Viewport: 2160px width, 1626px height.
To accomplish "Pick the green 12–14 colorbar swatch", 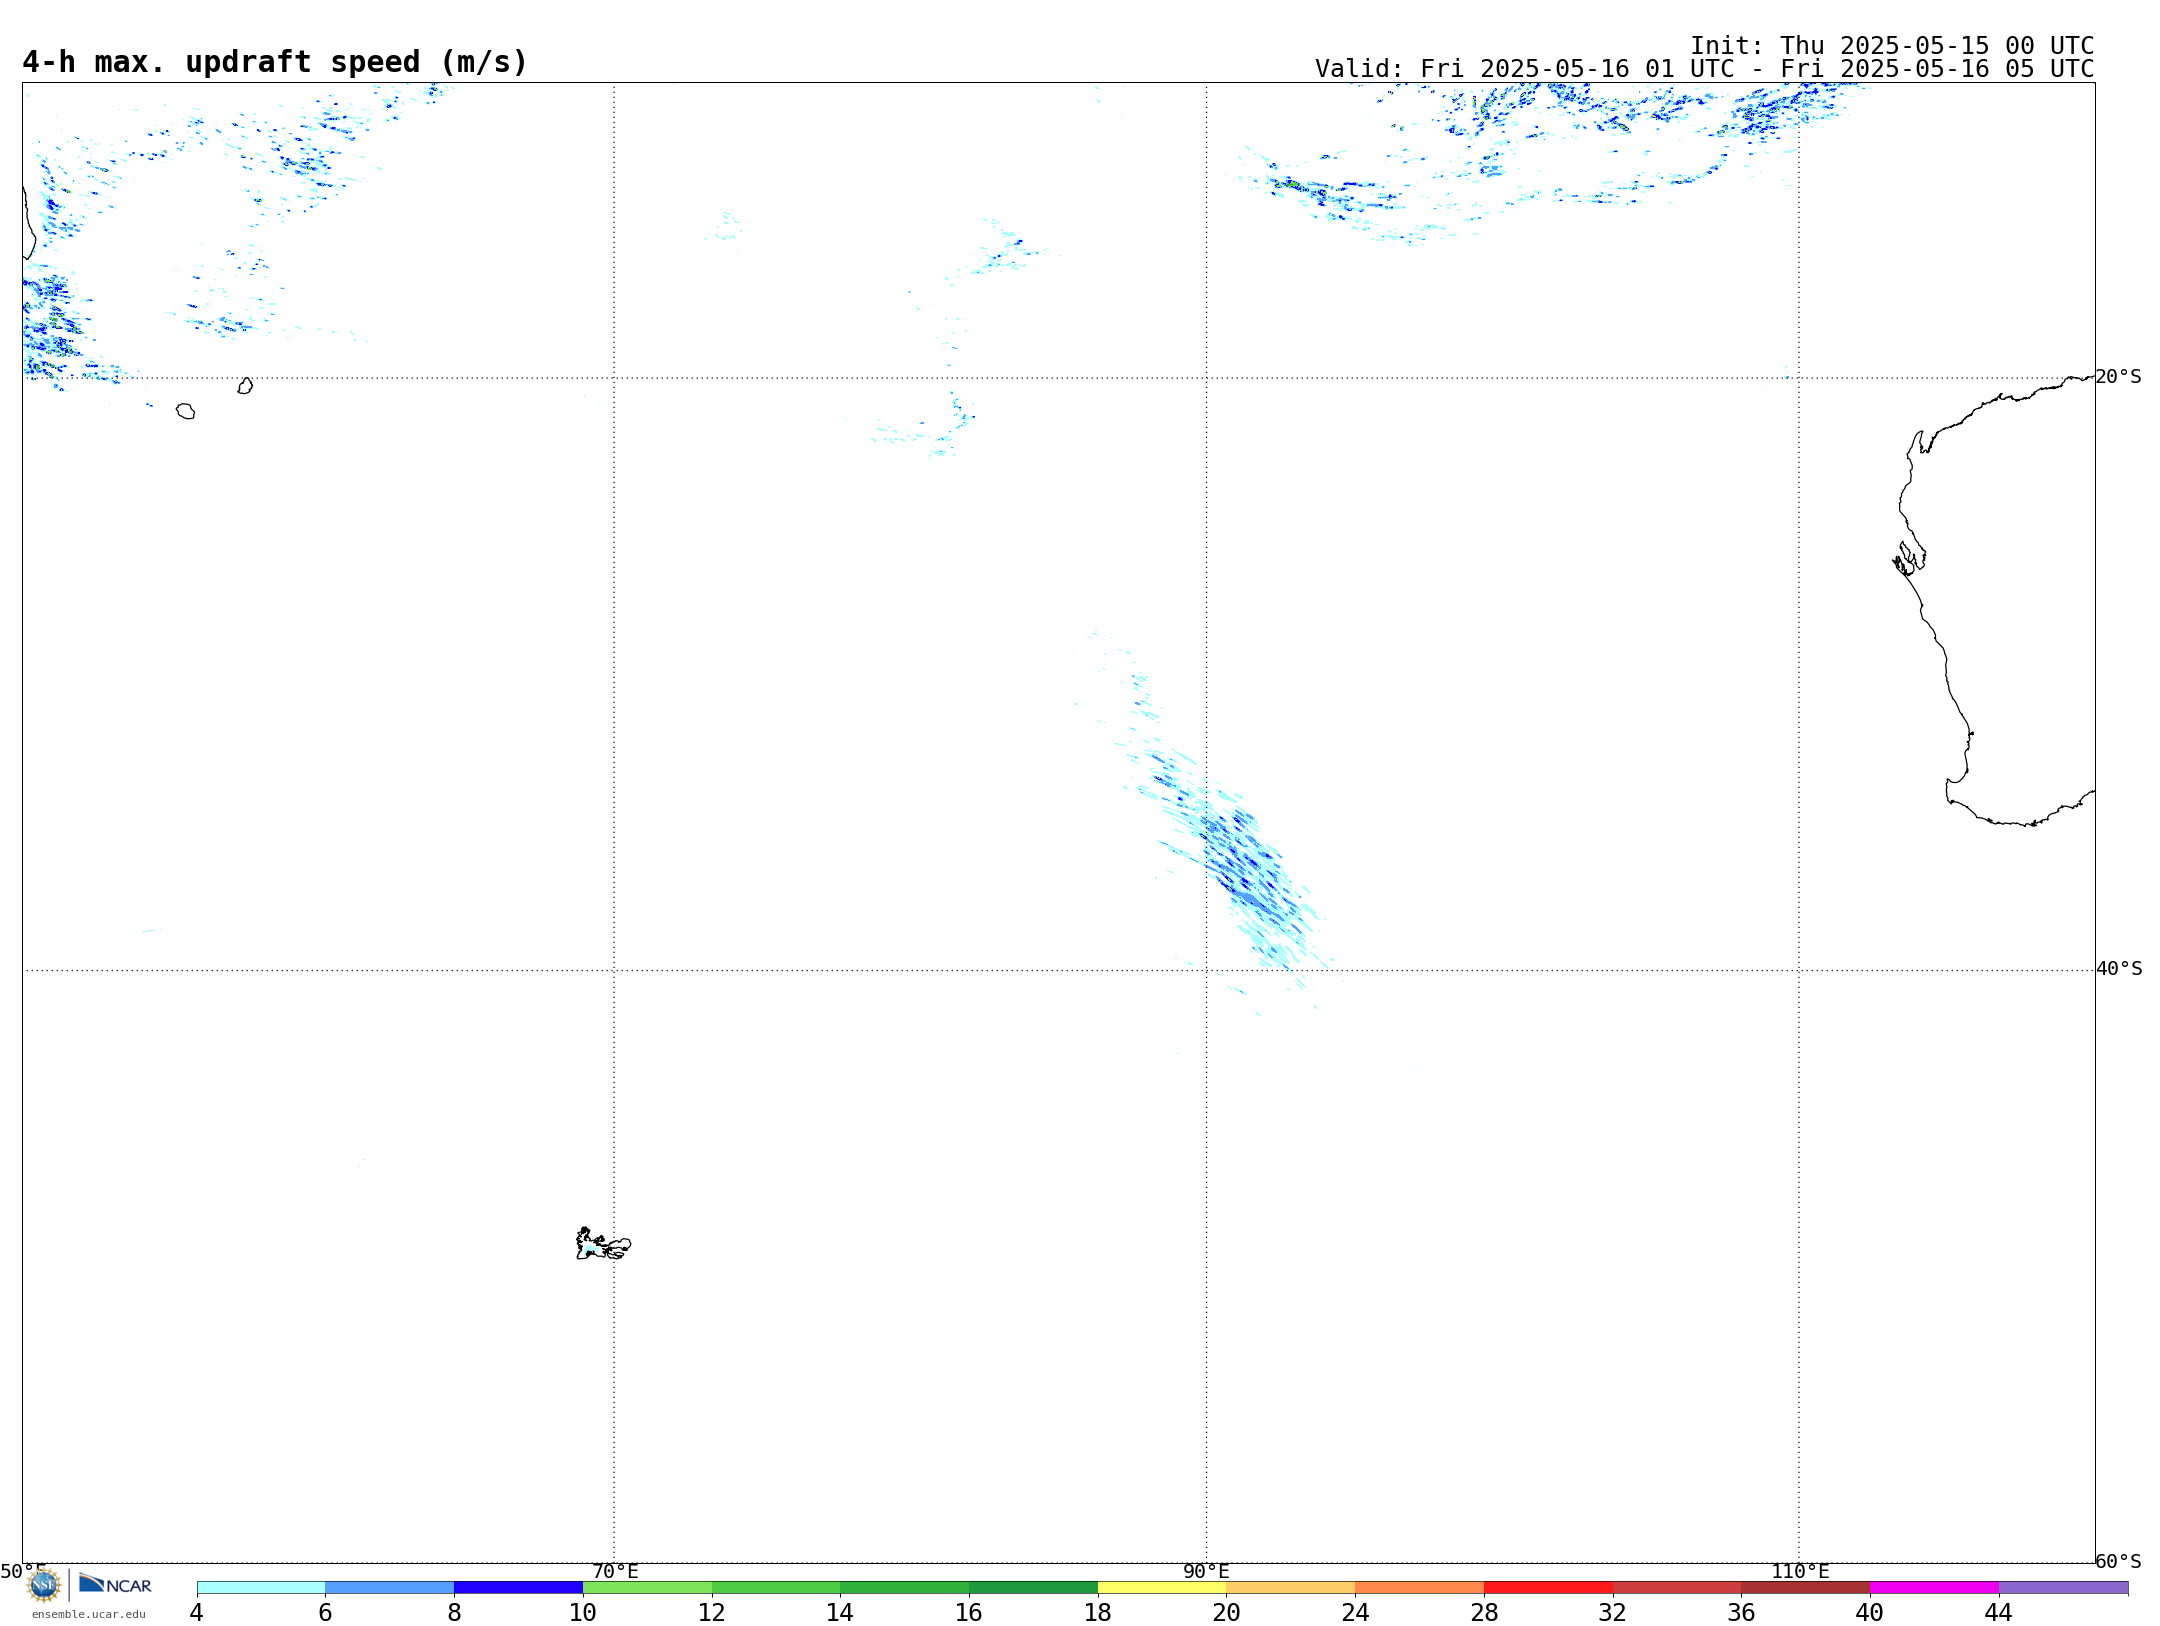I will tap(776, 1587).
